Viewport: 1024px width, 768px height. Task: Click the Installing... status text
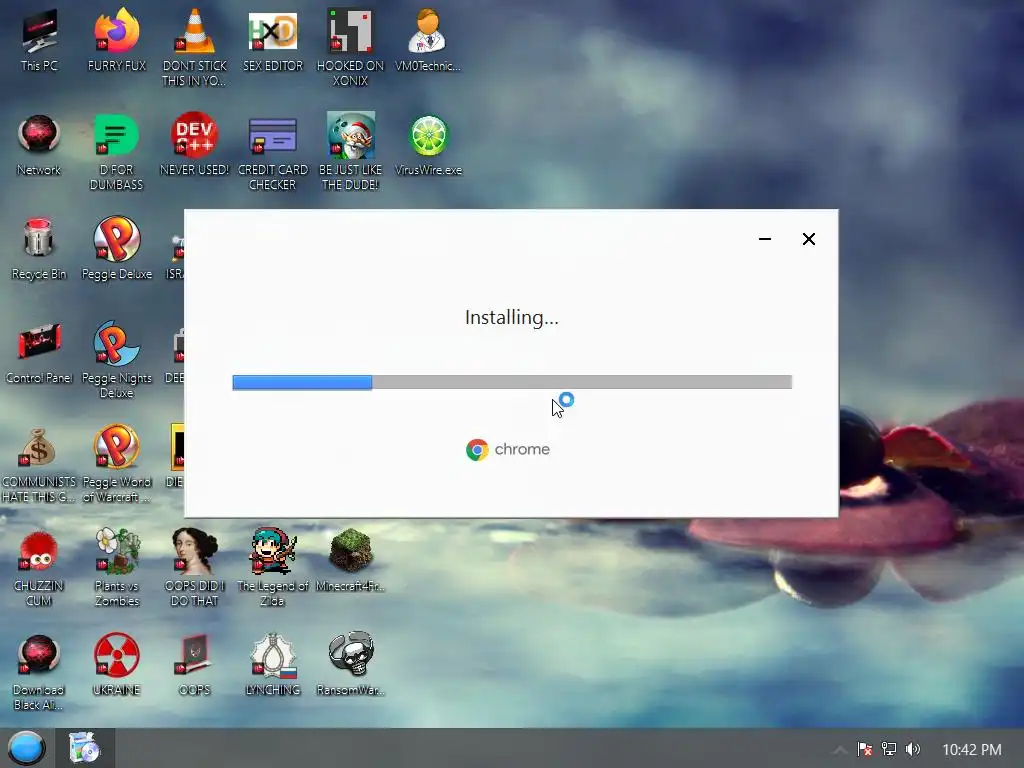(512, 317)
